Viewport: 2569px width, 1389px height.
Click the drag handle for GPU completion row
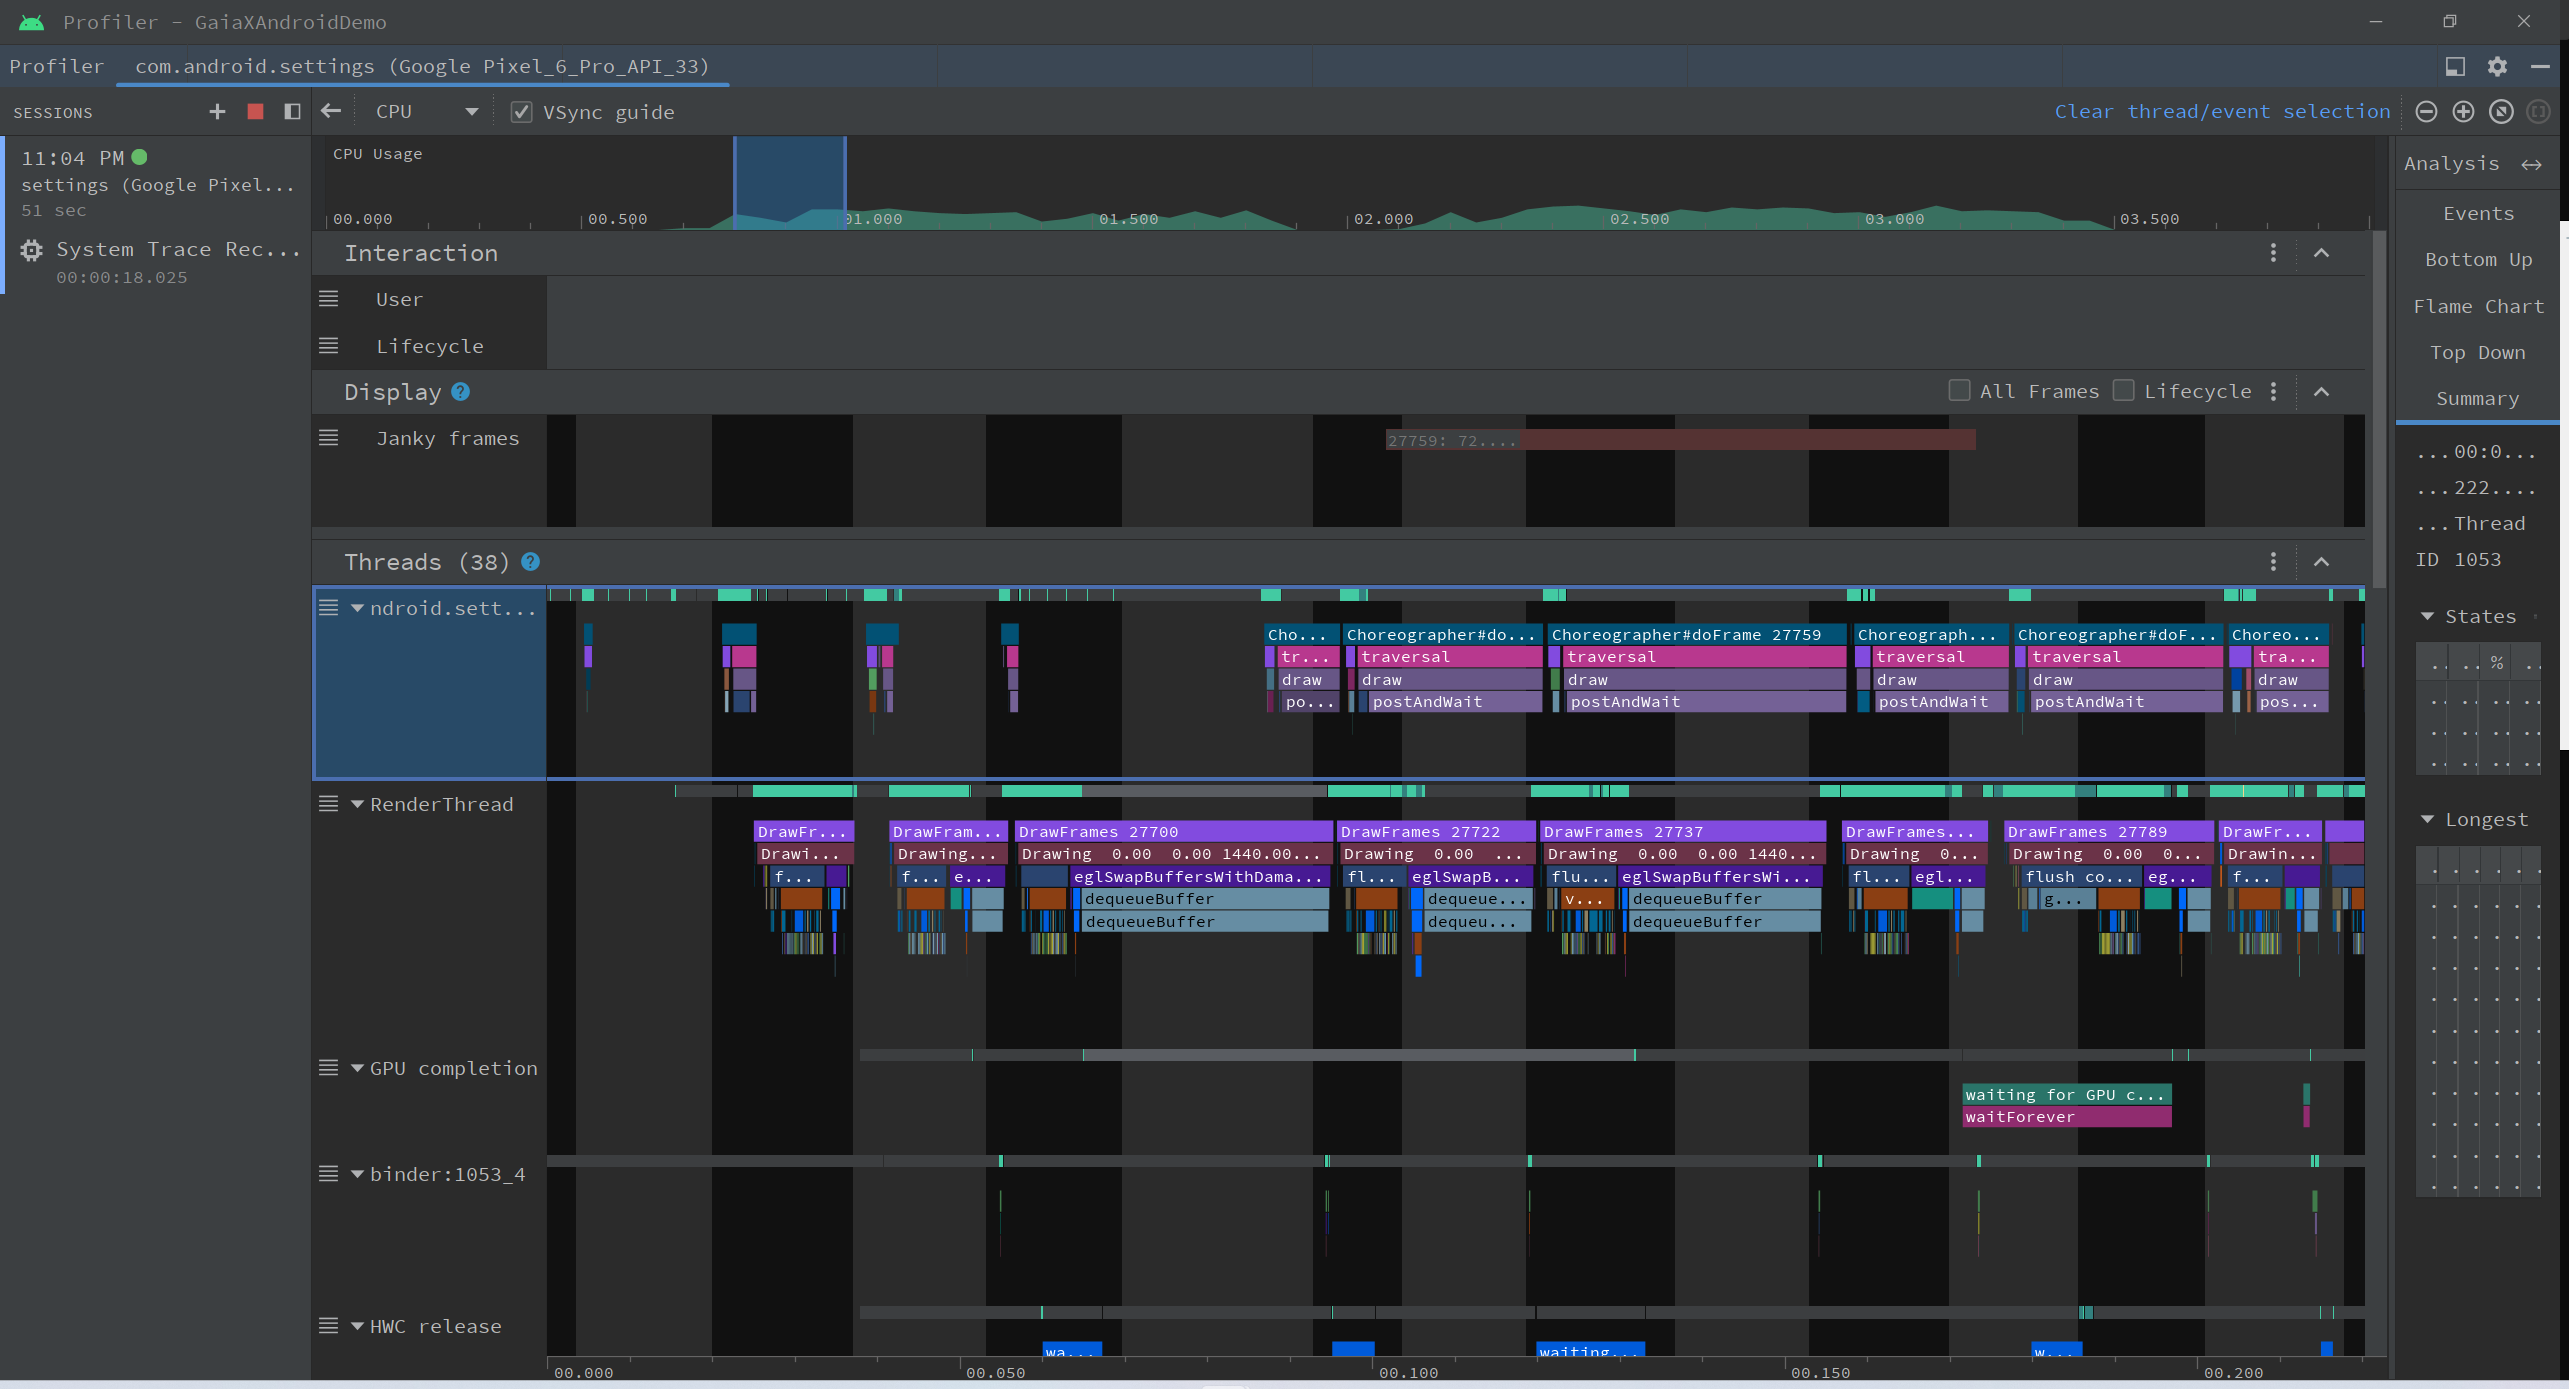coord(328,1068)
